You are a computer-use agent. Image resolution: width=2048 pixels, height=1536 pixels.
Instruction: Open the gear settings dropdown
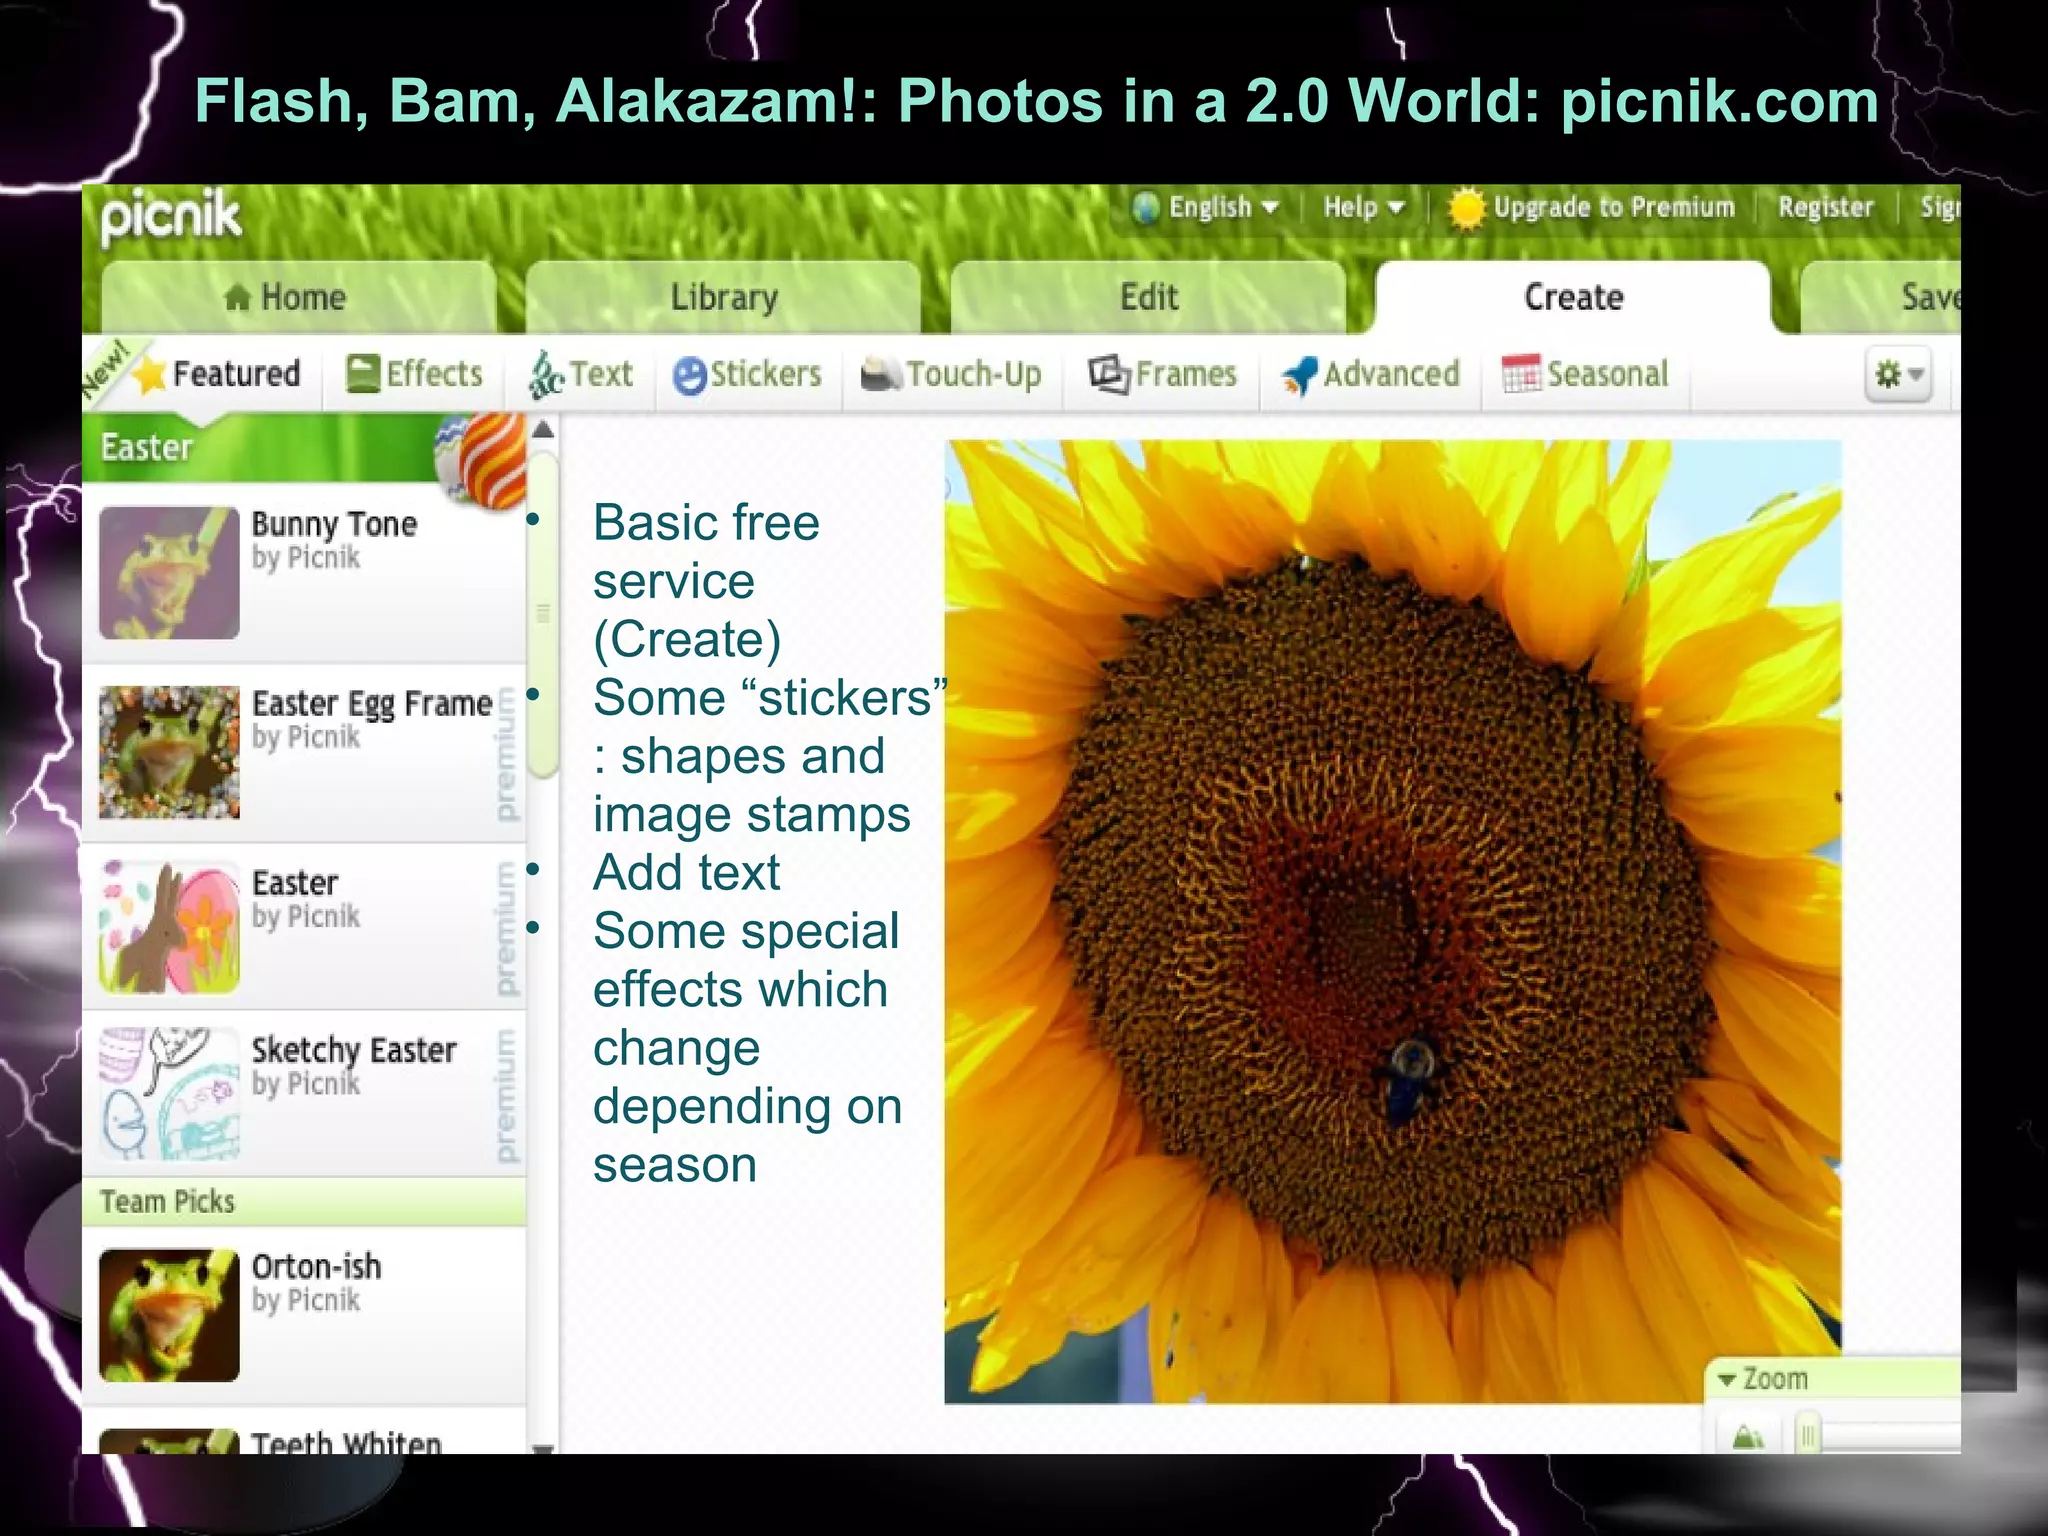click(x=1898, y=375)
